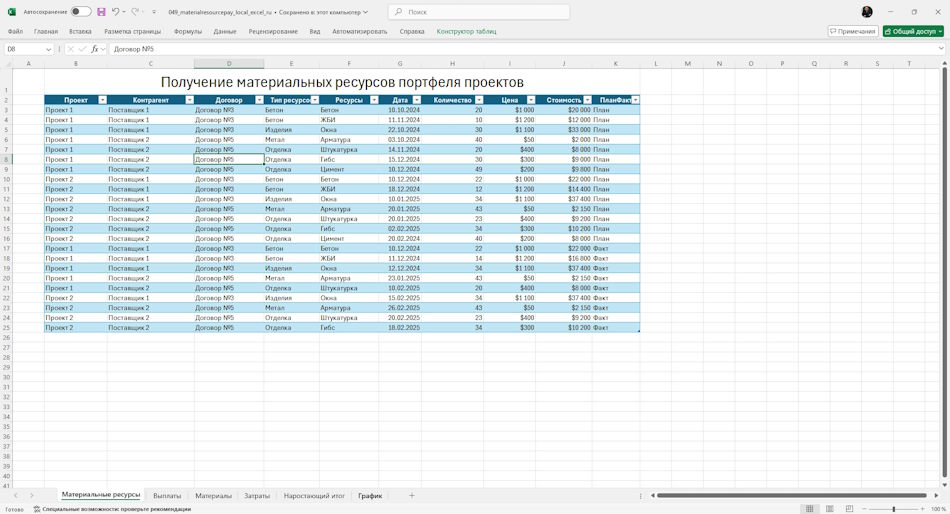Undo the last action
950x514 pixels.
[115, 12]
